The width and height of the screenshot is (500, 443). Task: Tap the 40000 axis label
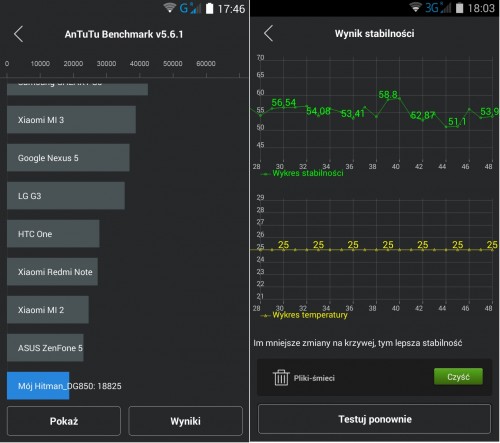(x=139, y=63)
